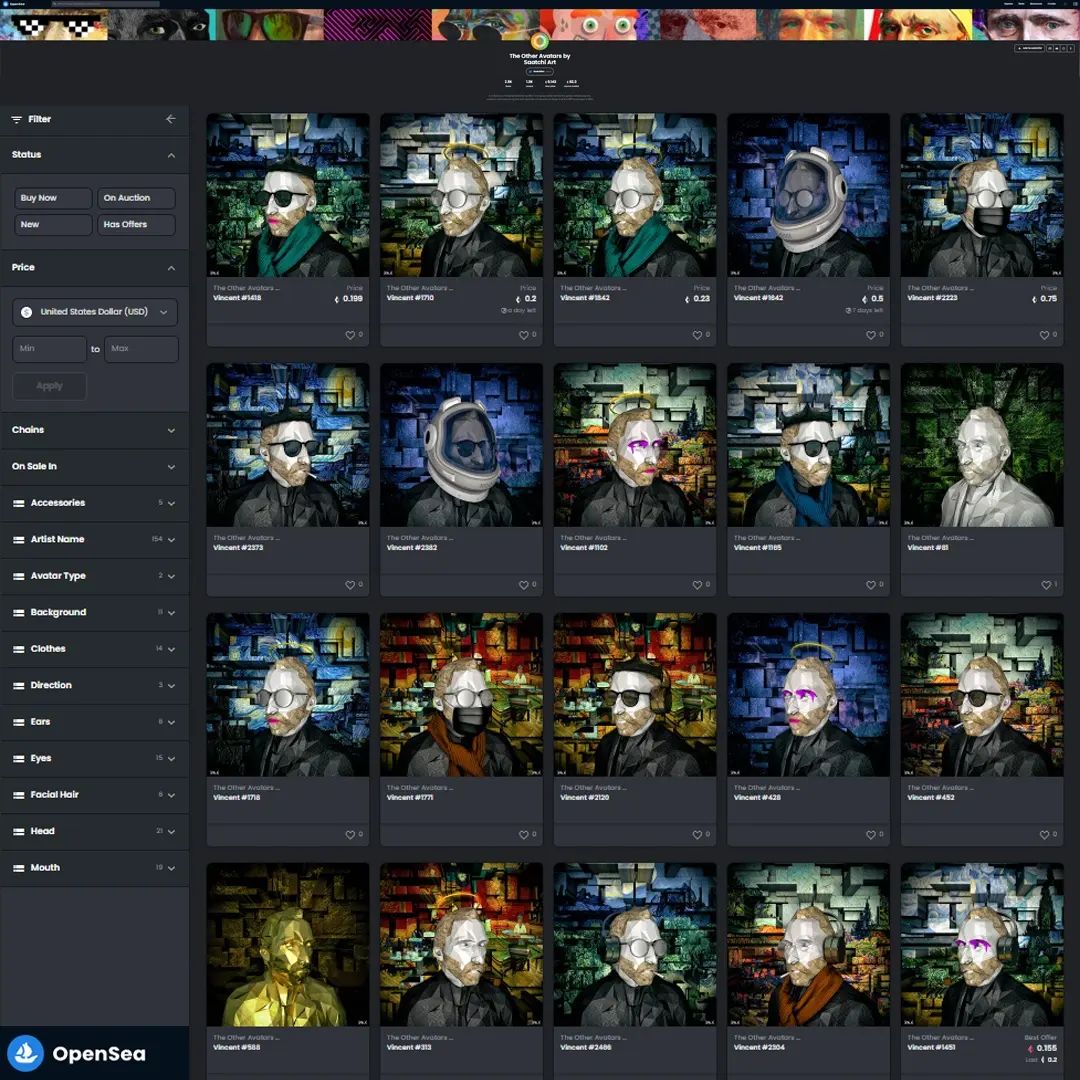Click the Min price input field
Screen dimensions: 1080x1080
point(50,349)
